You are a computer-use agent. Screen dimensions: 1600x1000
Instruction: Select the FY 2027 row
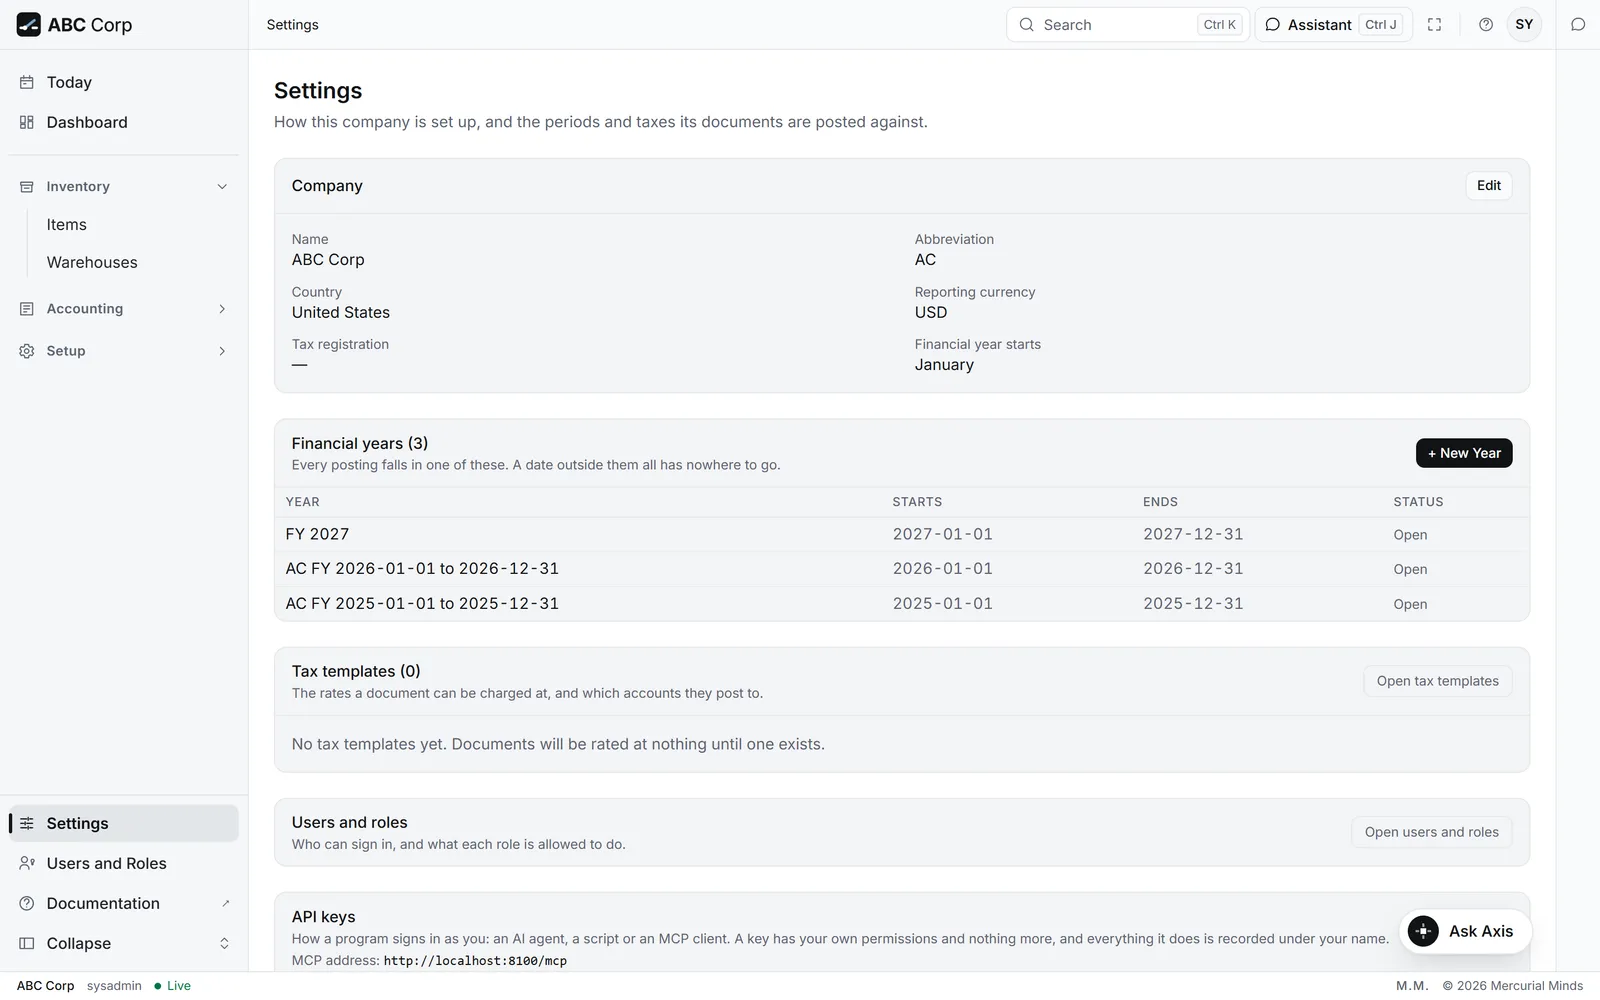tap(902, 535)
